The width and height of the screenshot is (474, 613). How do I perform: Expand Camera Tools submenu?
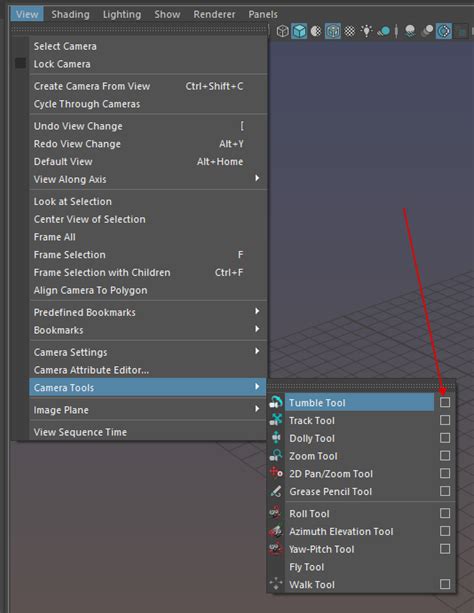(148, 387)
